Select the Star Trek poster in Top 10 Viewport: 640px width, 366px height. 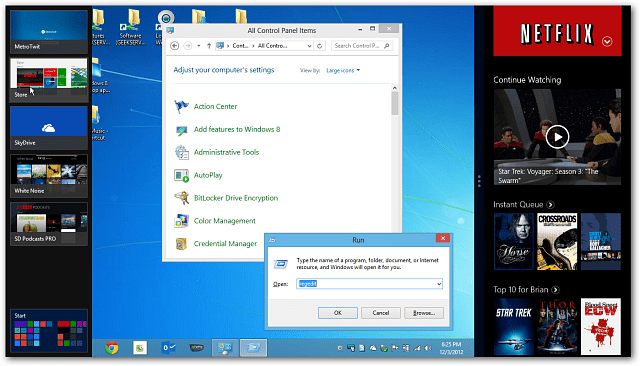pos(514,326)
